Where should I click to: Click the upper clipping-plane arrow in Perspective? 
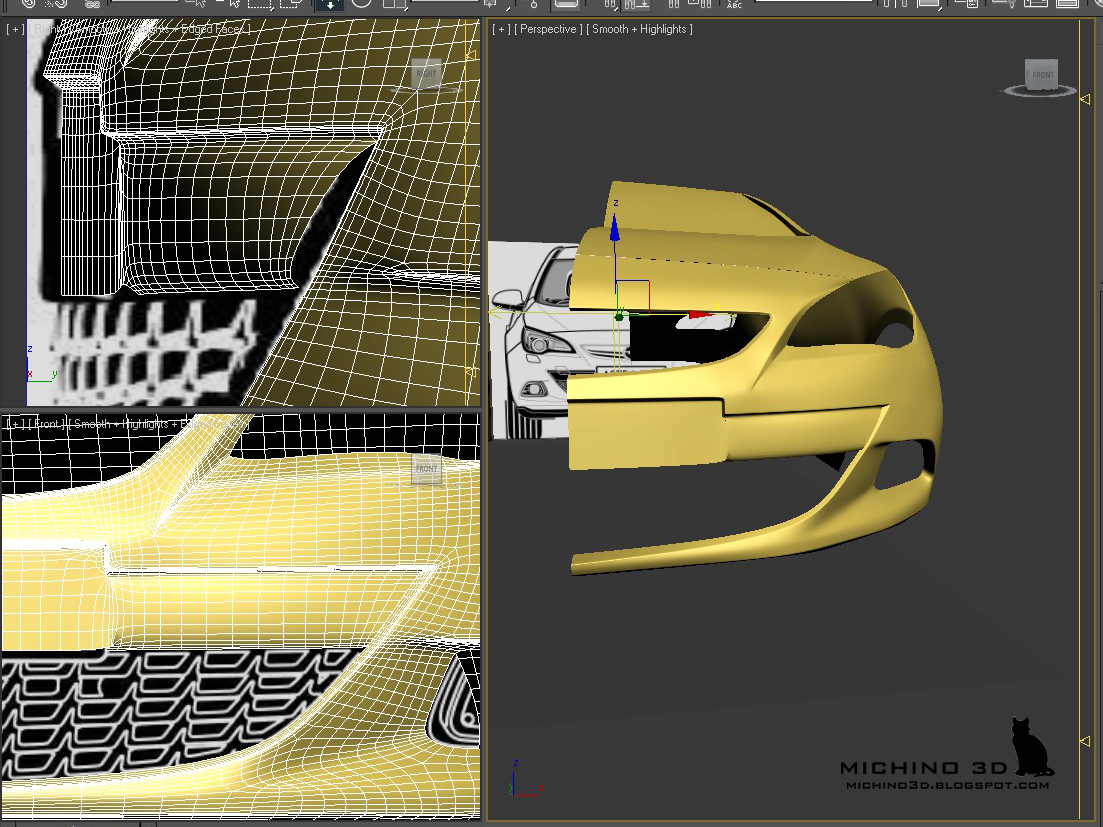(x=1085, y=99)
